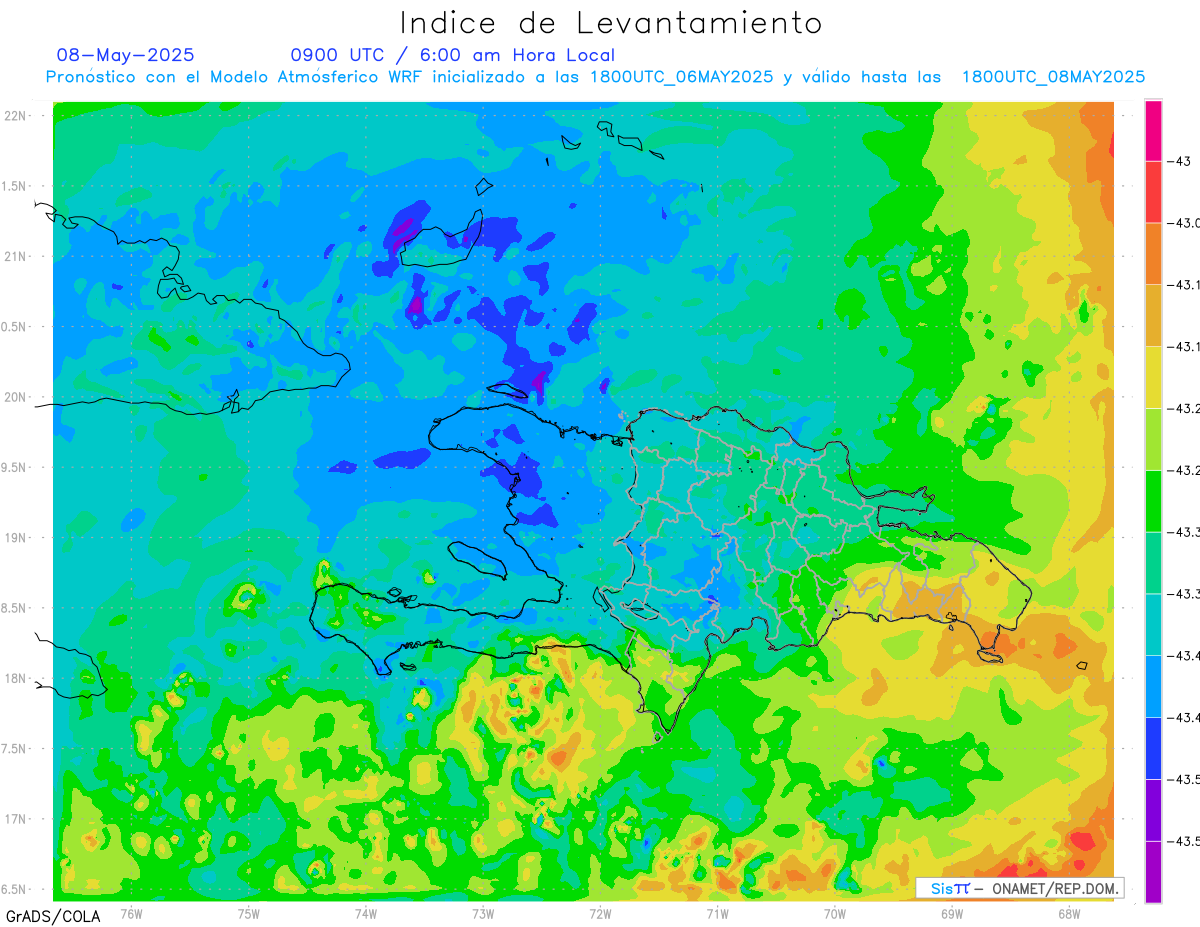Click the "Indice de Levantamiento" map title

pos(611,22)
